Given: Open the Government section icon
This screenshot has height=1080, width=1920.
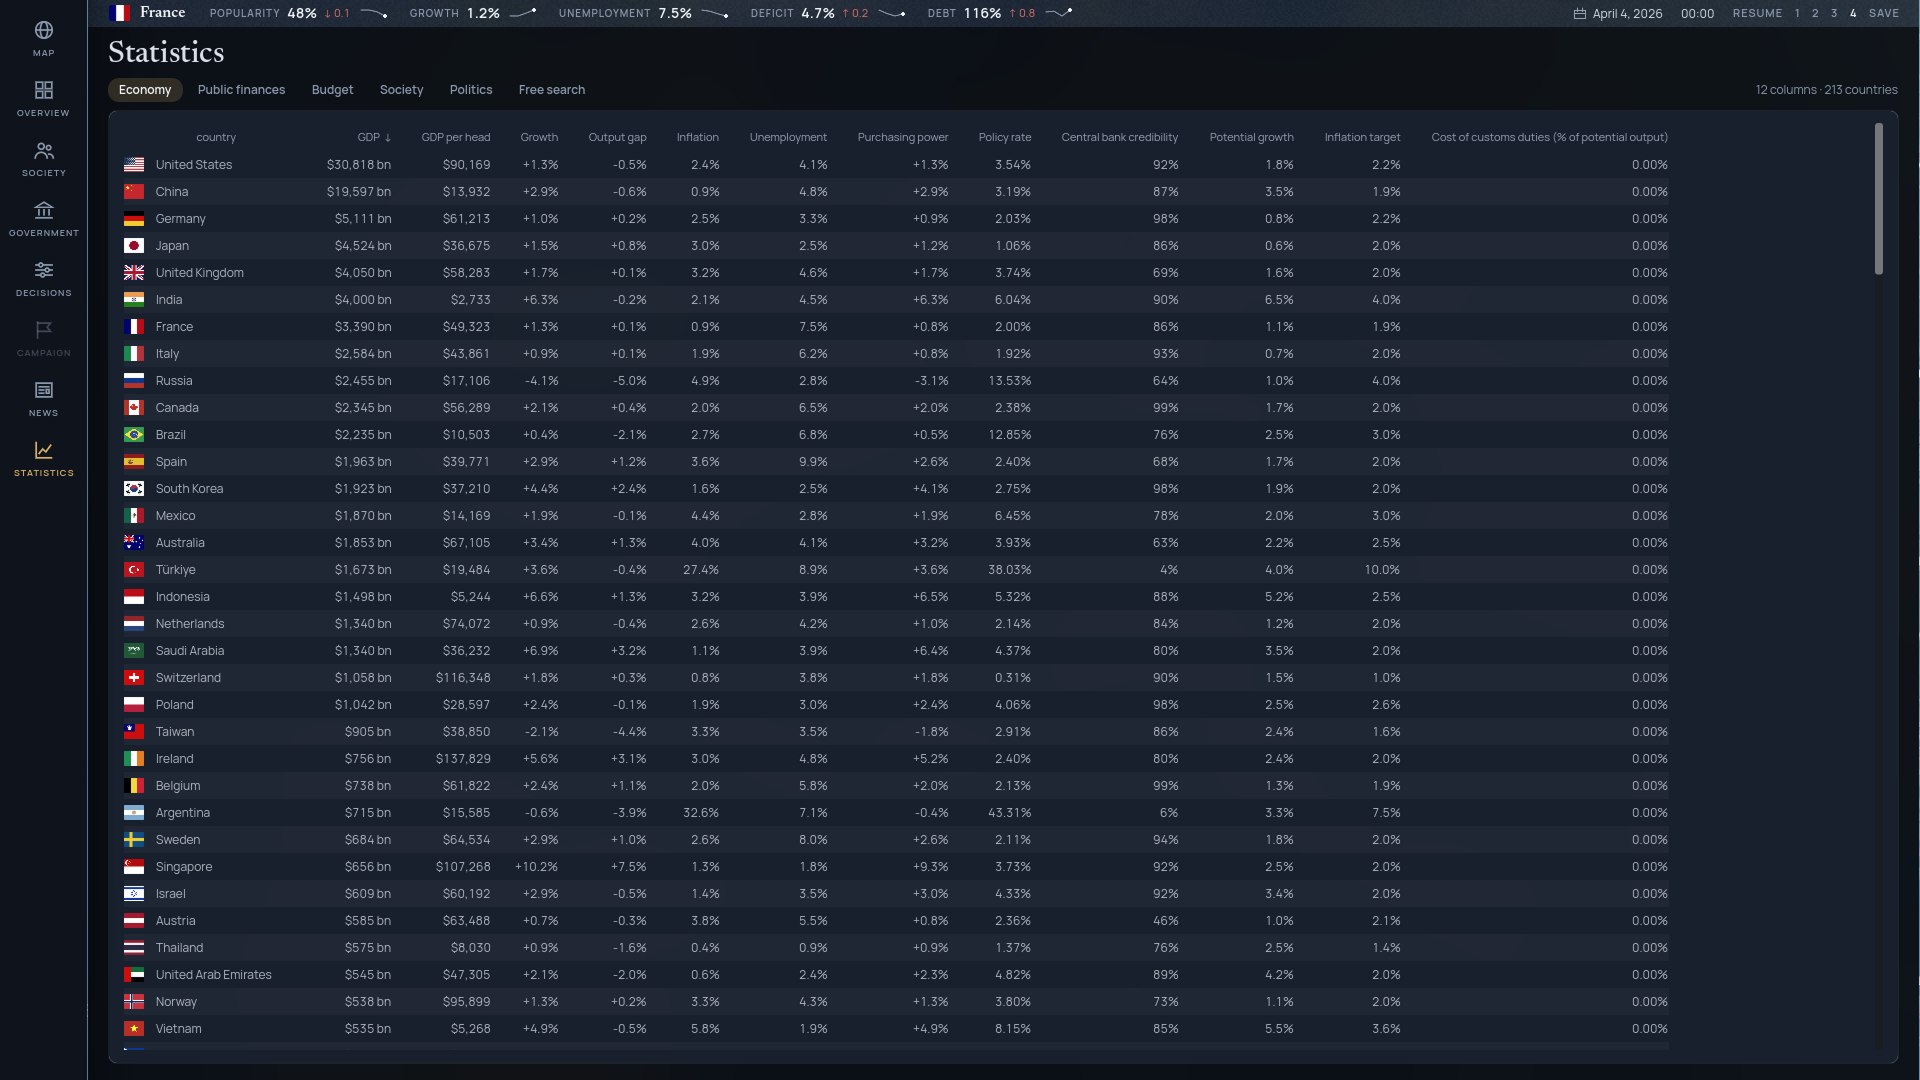Looking at the screenshot, I should (x=43, y=210).
